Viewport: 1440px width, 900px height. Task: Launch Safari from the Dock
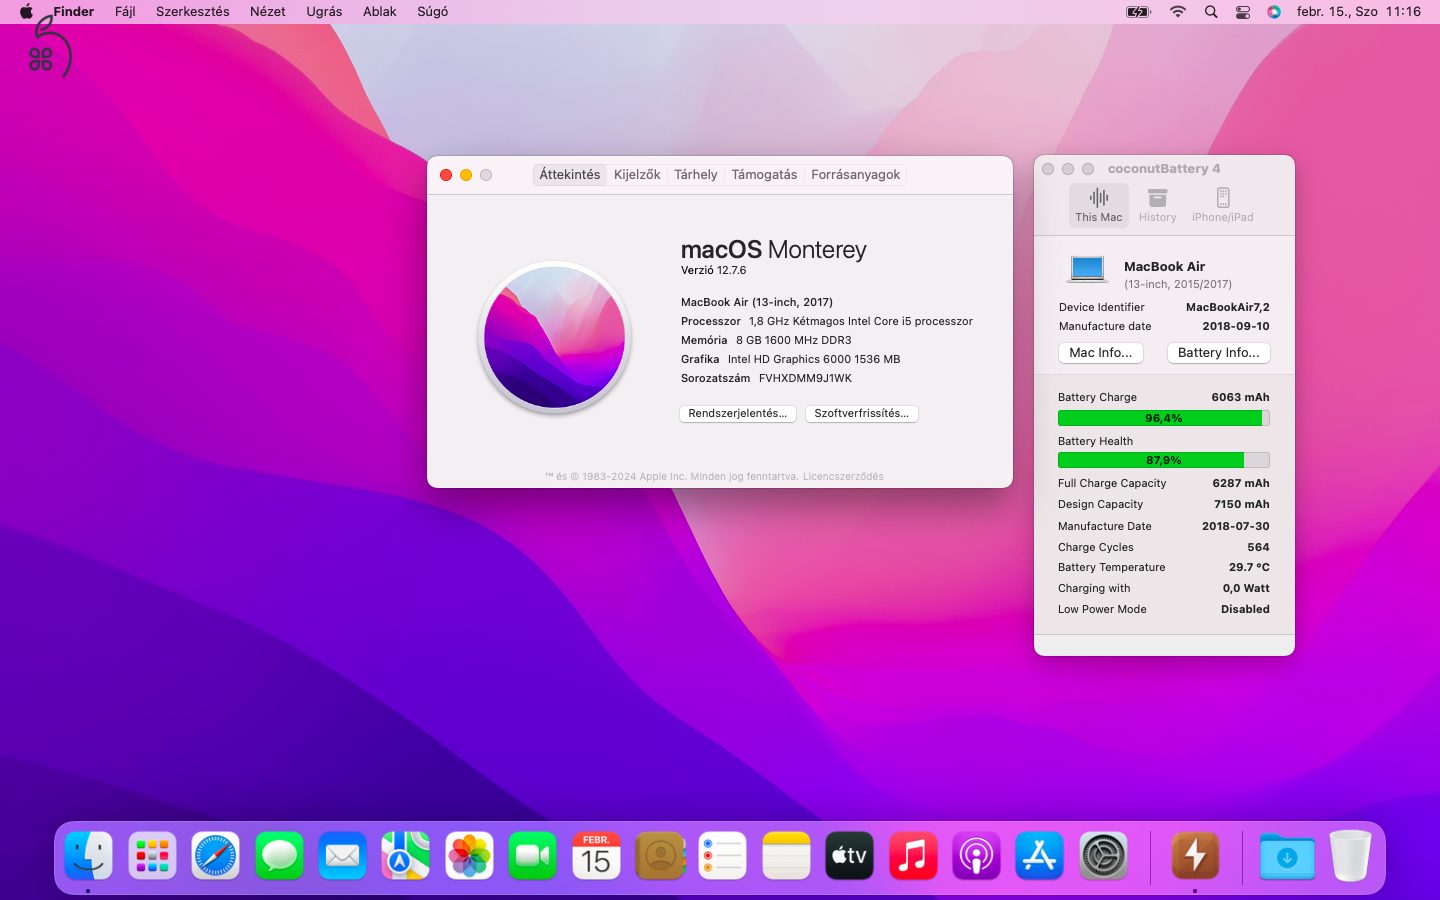tap(216, 856)
